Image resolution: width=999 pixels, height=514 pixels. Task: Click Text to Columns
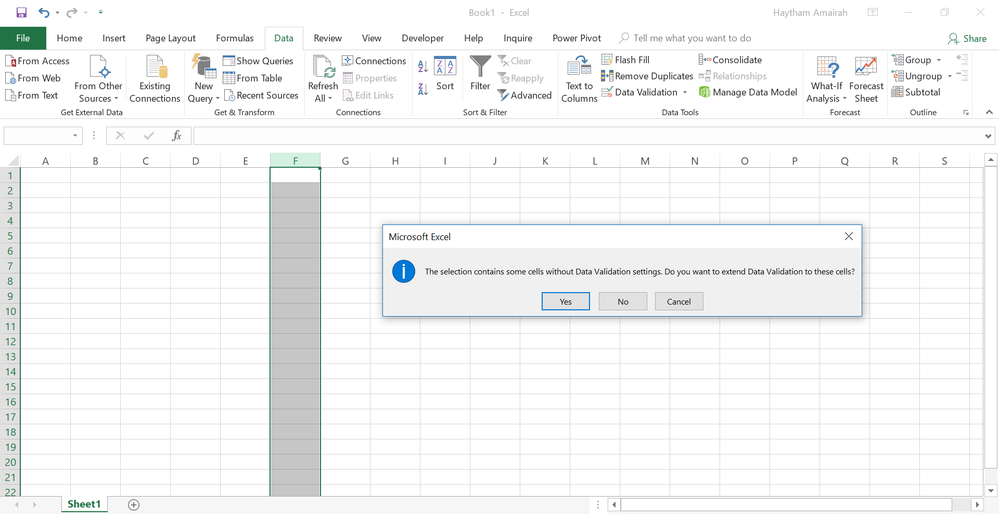point(579,79)
